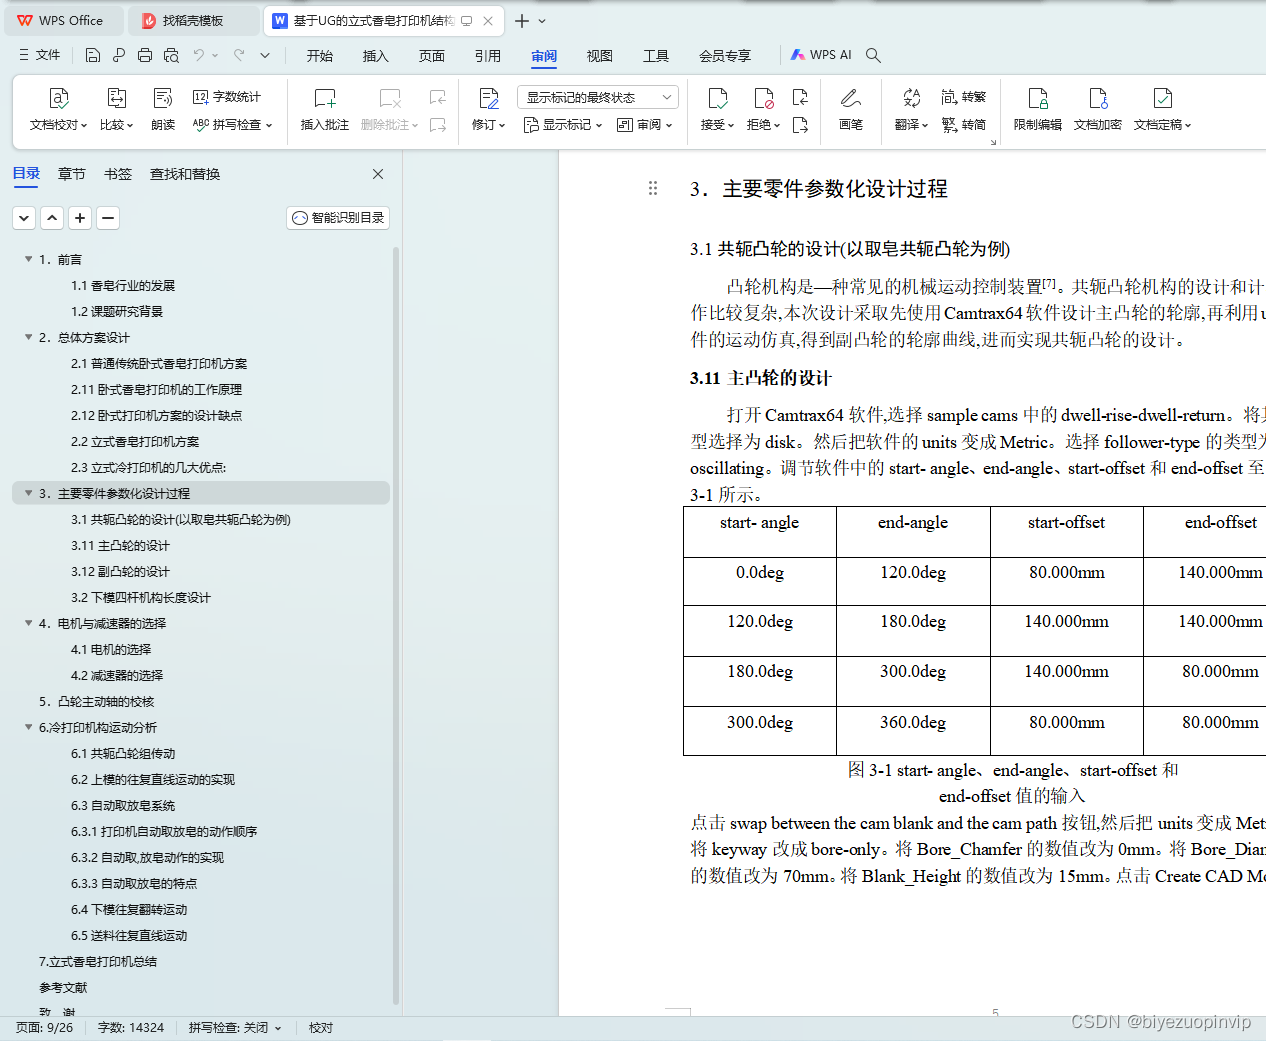Go to previous change in review group

point(800,97)
